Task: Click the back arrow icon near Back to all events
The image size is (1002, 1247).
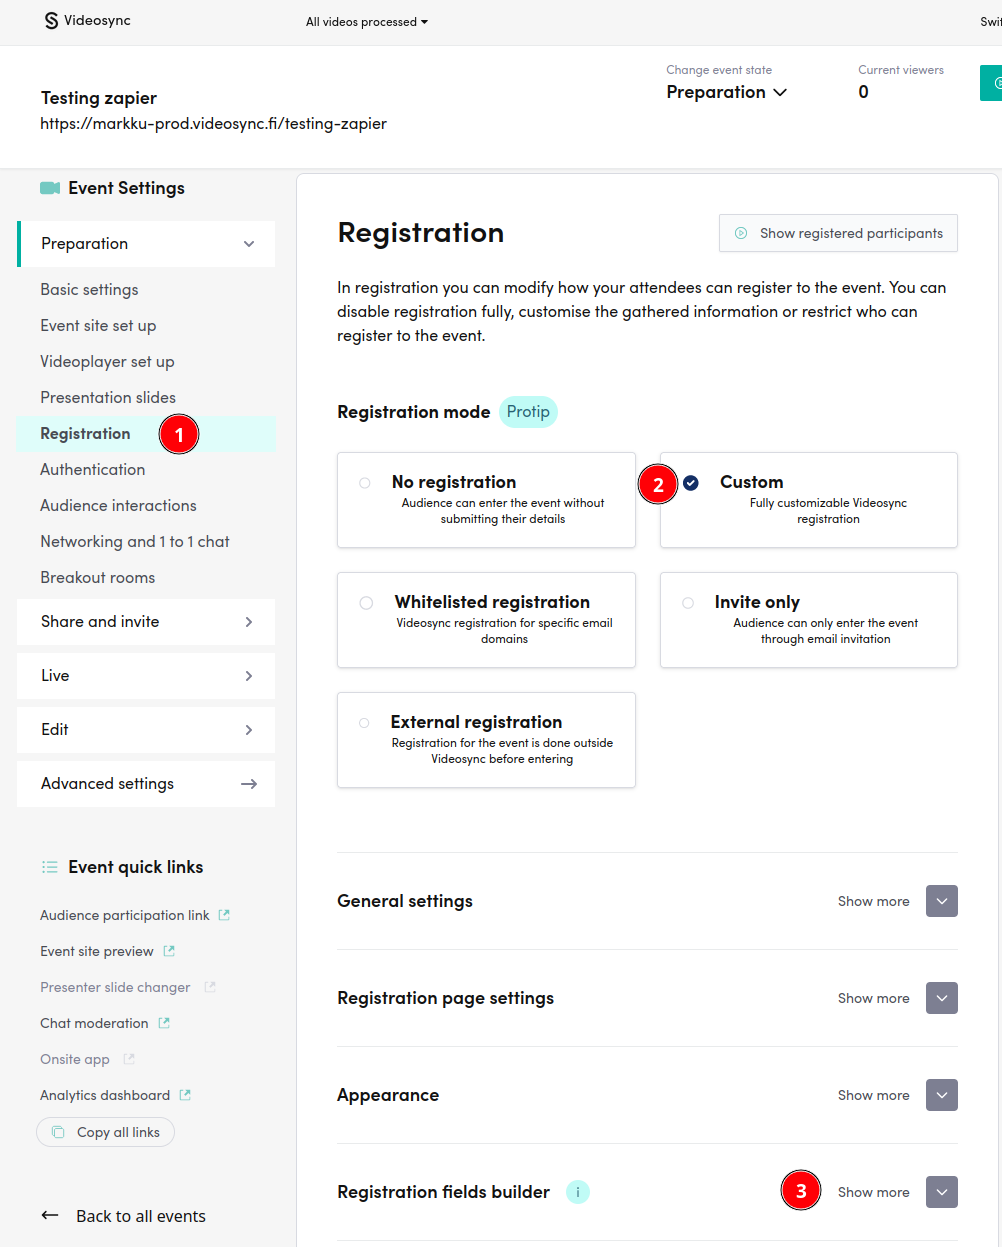Action: click(50, 1216)
